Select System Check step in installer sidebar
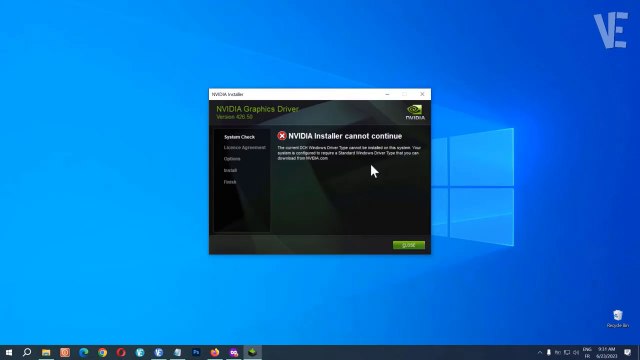Image resolution: width=640 pixels, height=360 pixels. pos(239,137)
